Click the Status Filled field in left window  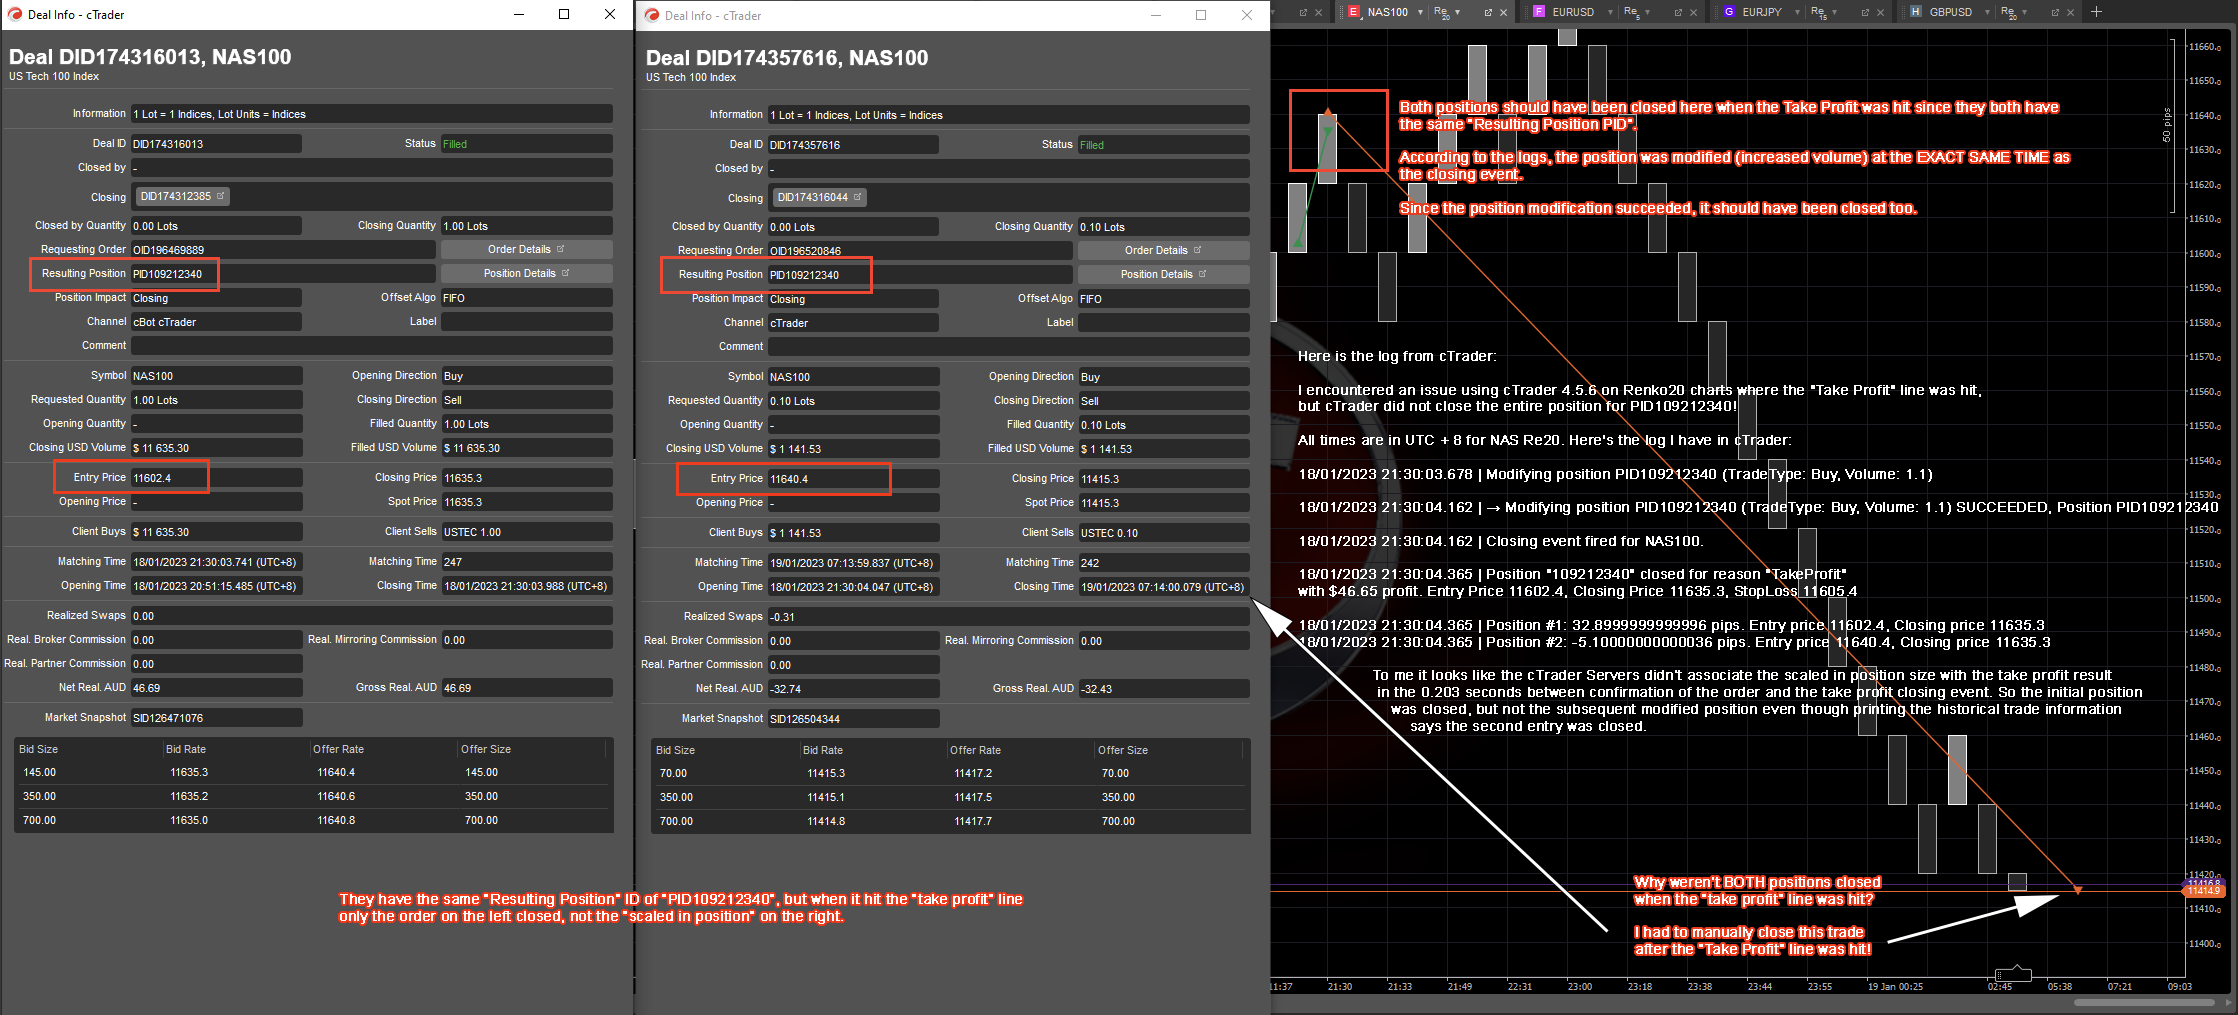(x=526, y=144)
